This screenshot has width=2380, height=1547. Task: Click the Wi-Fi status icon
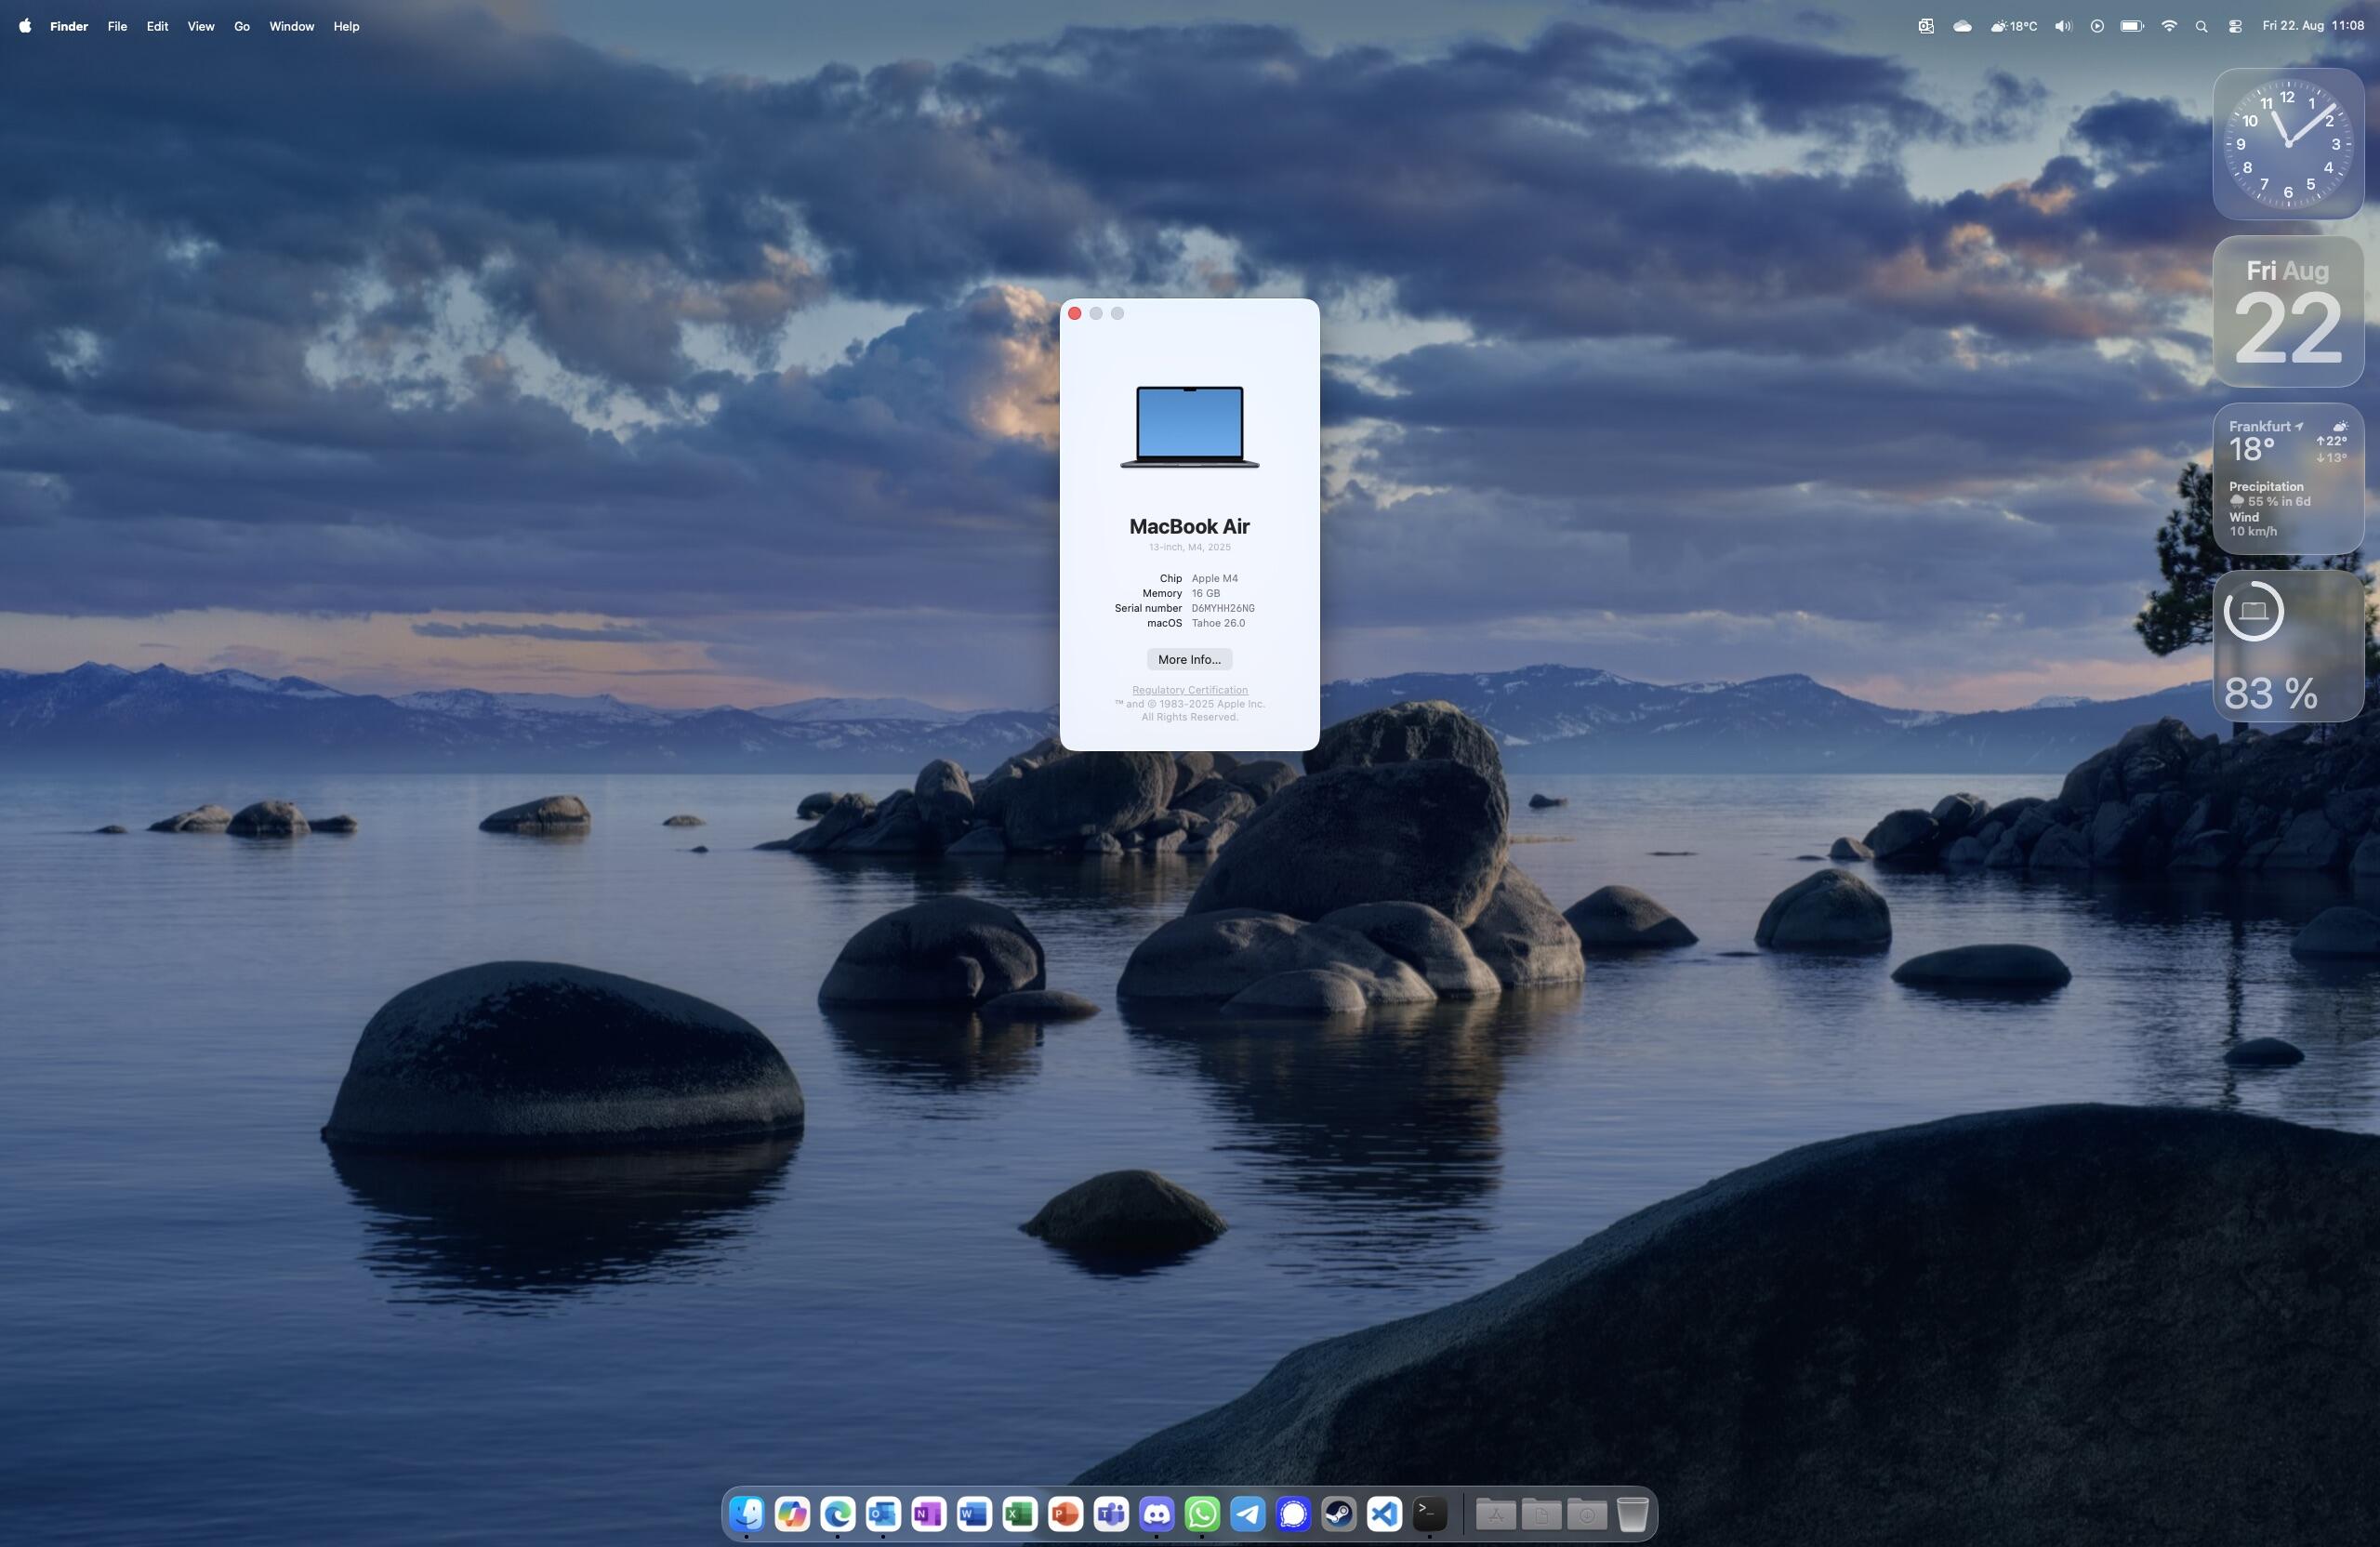(2168, 26)
